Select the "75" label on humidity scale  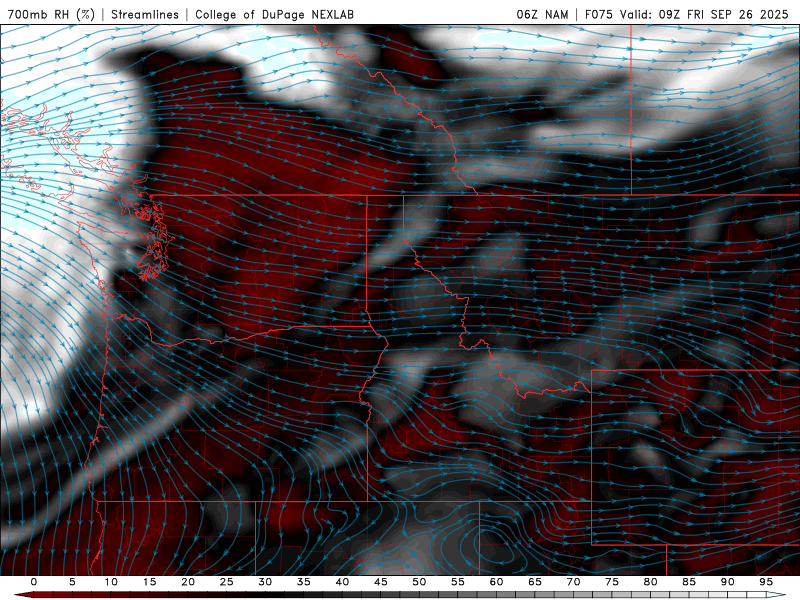tap(612, 582)
